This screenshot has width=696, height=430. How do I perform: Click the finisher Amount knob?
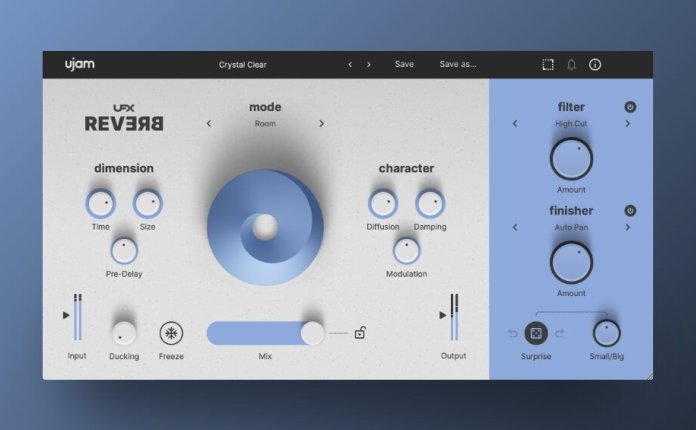coord(571,263)
